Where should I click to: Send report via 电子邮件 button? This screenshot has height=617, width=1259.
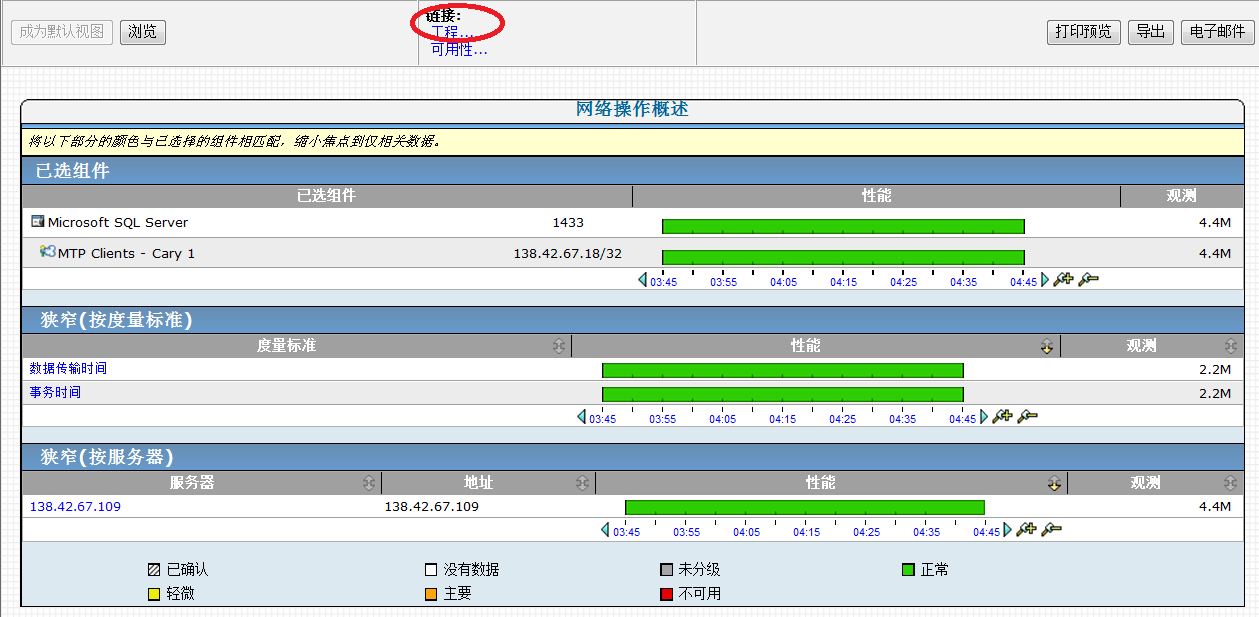[1217, 32]
